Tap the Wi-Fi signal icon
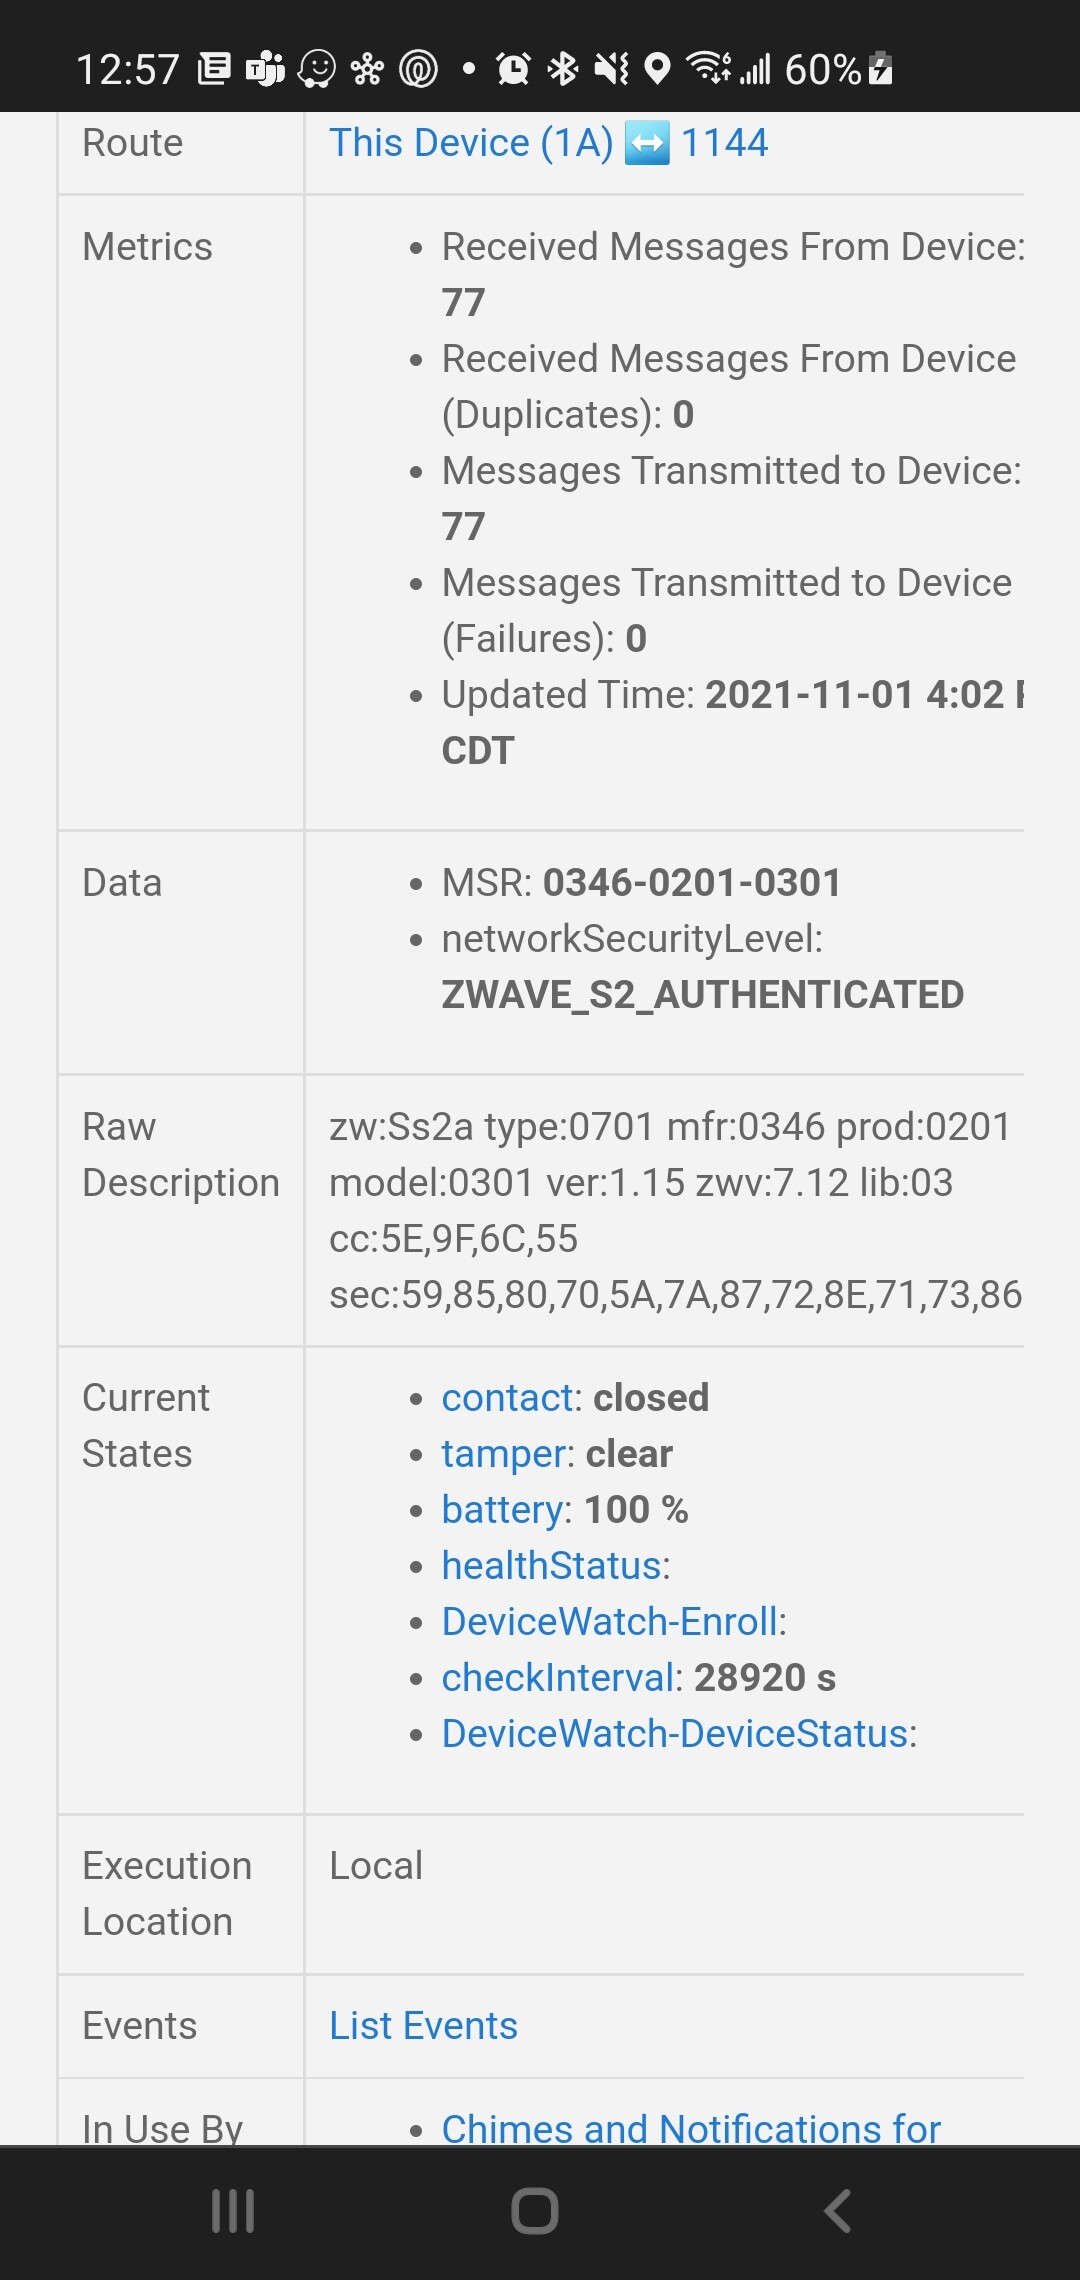Screen dimensions: 1080x2280 [708, 69]
